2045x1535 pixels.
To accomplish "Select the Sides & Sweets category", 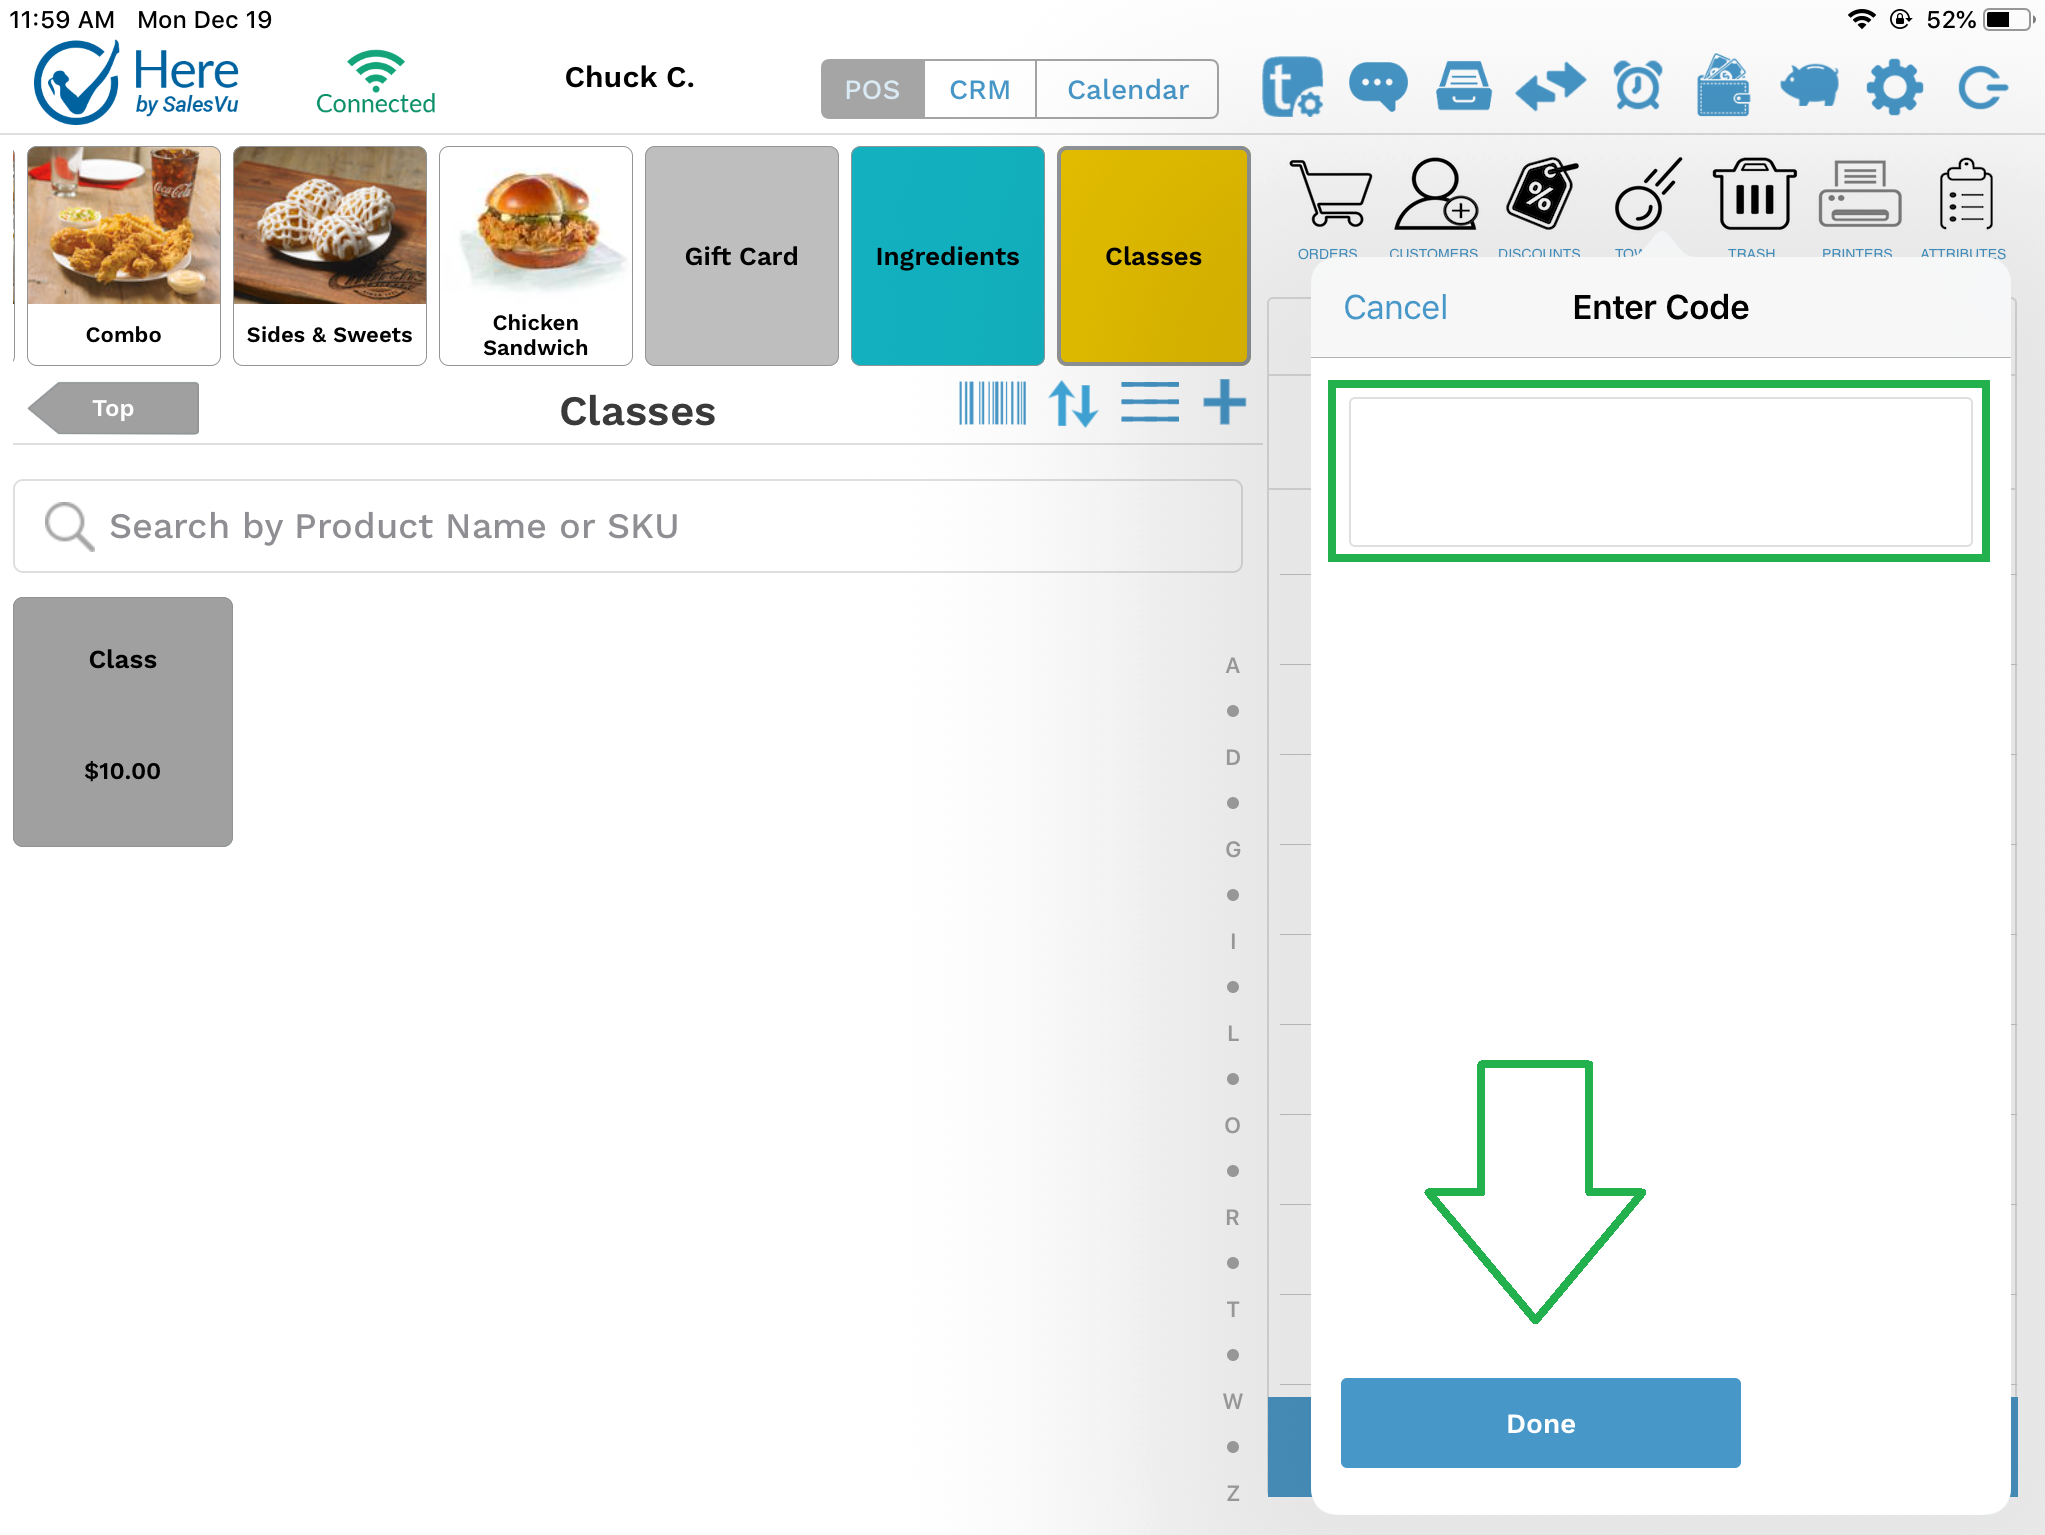I will pos(330,256).
